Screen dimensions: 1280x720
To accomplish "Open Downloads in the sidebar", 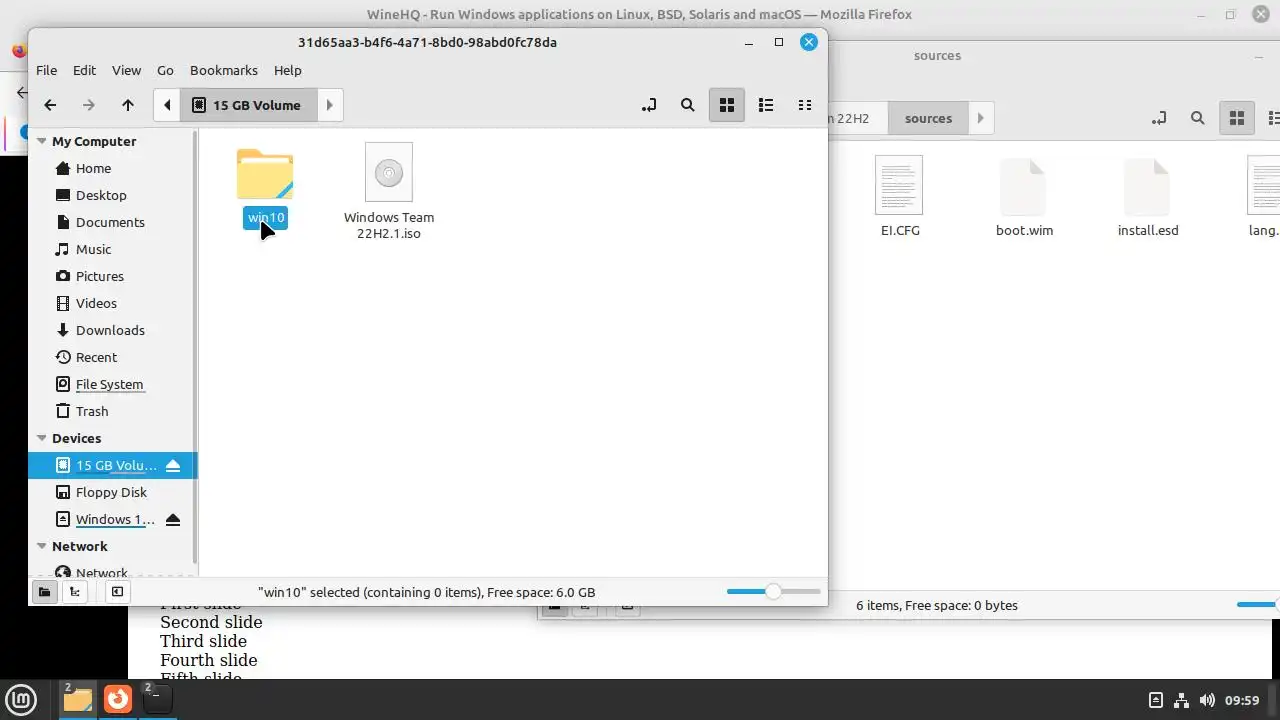I will 112,330.
